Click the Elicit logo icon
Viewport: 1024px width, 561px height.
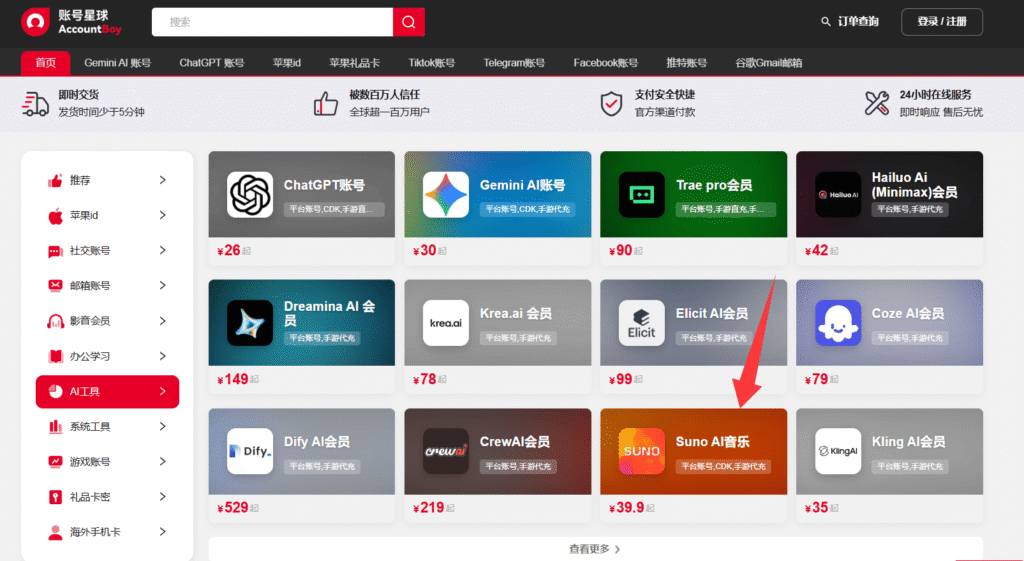coord(642,323)
